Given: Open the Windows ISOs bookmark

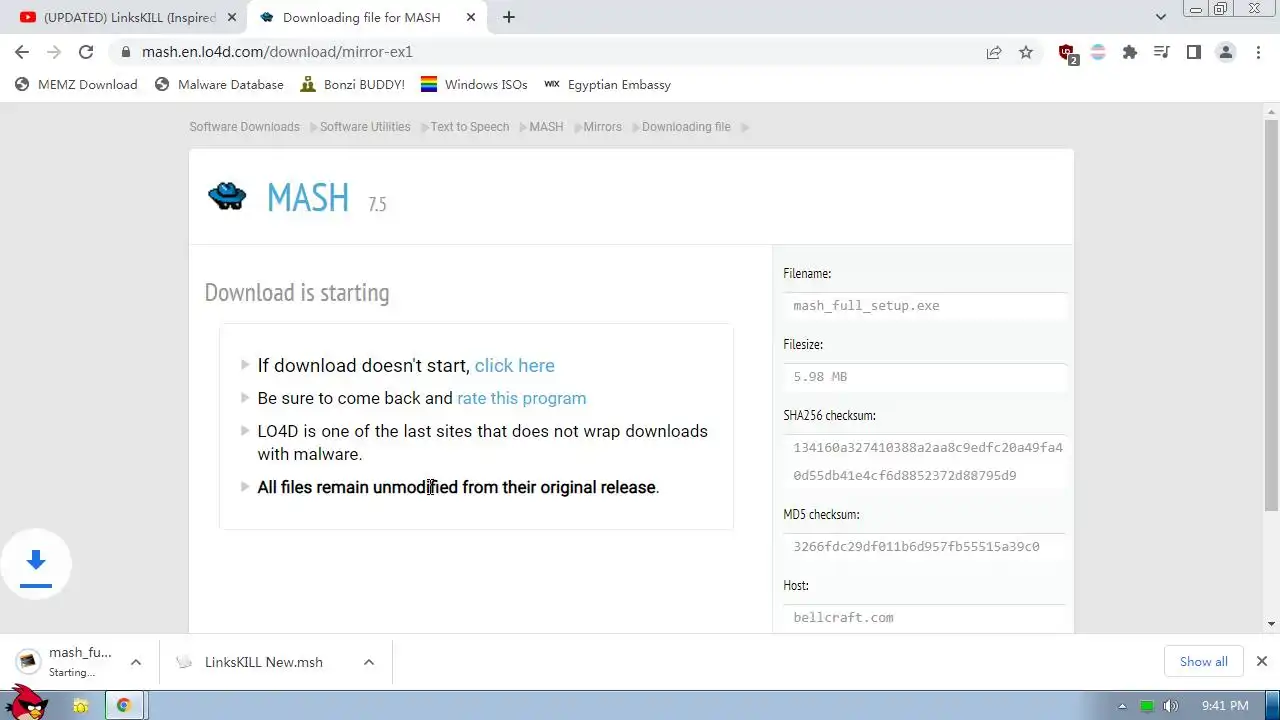Looking at the screenshot, I should pos(474,85).
